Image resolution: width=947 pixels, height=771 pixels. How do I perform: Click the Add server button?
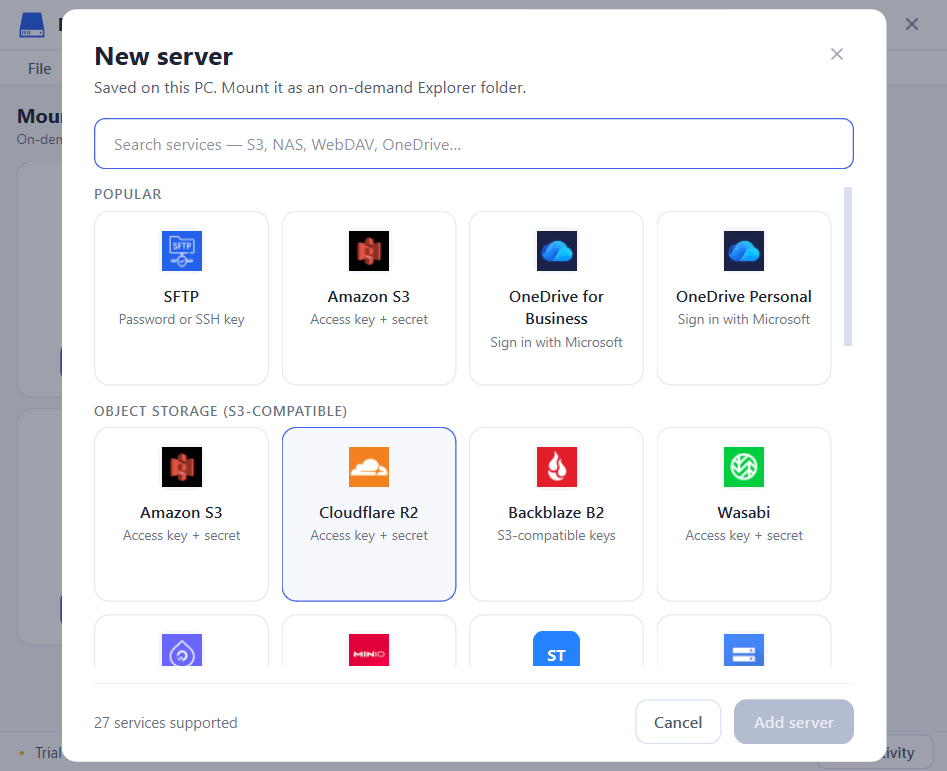(794, 722)
